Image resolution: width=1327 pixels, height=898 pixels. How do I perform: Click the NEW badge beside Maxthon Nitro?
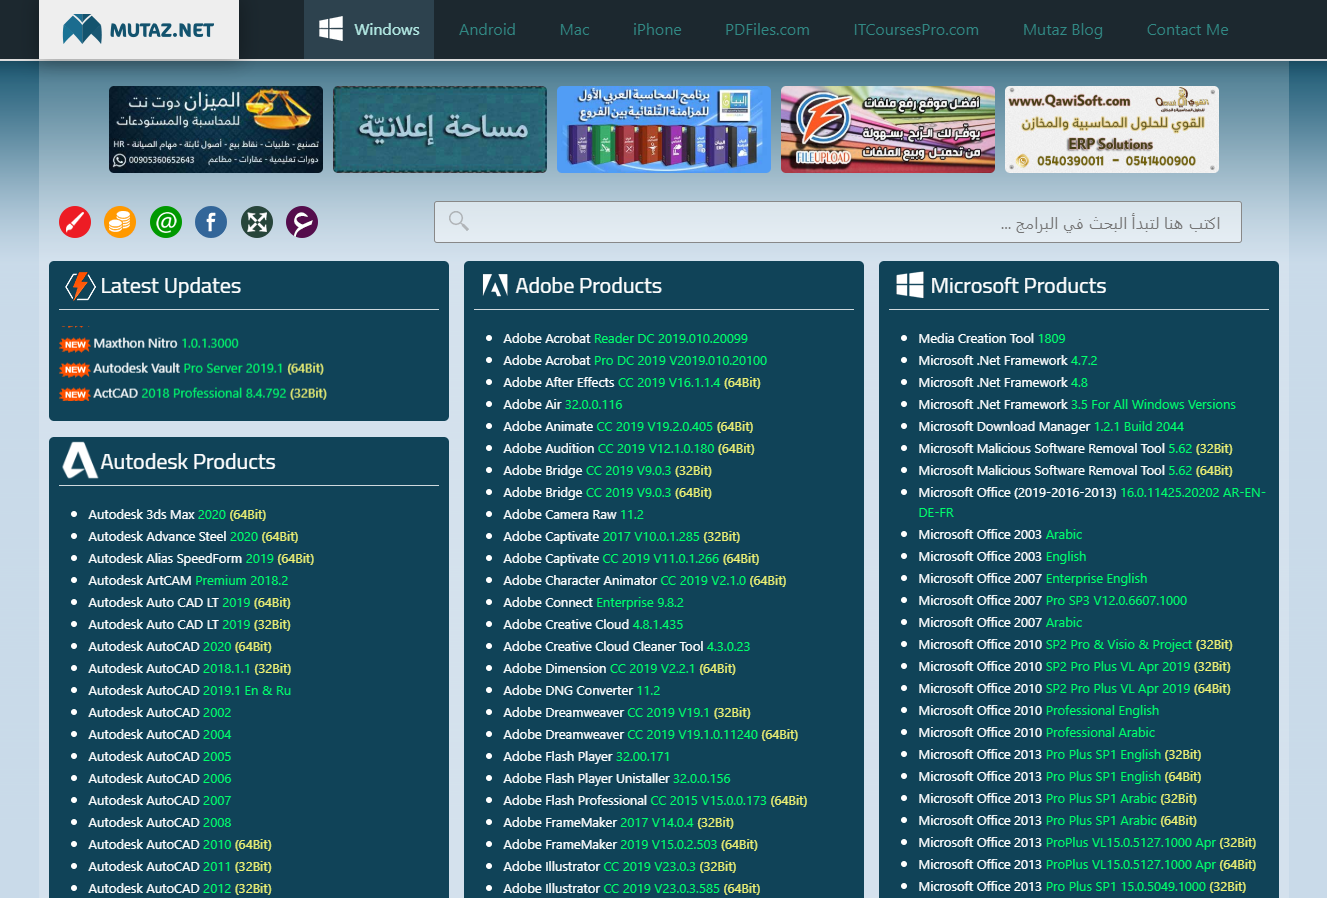pyautogui.click(x=75, y=344)
